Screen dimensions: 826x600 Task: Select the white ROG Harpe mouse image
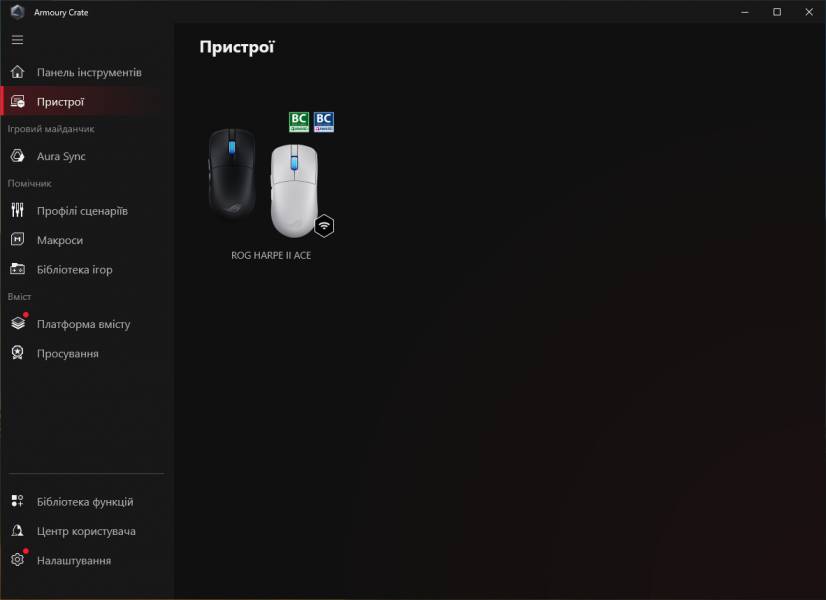point(294,191)
